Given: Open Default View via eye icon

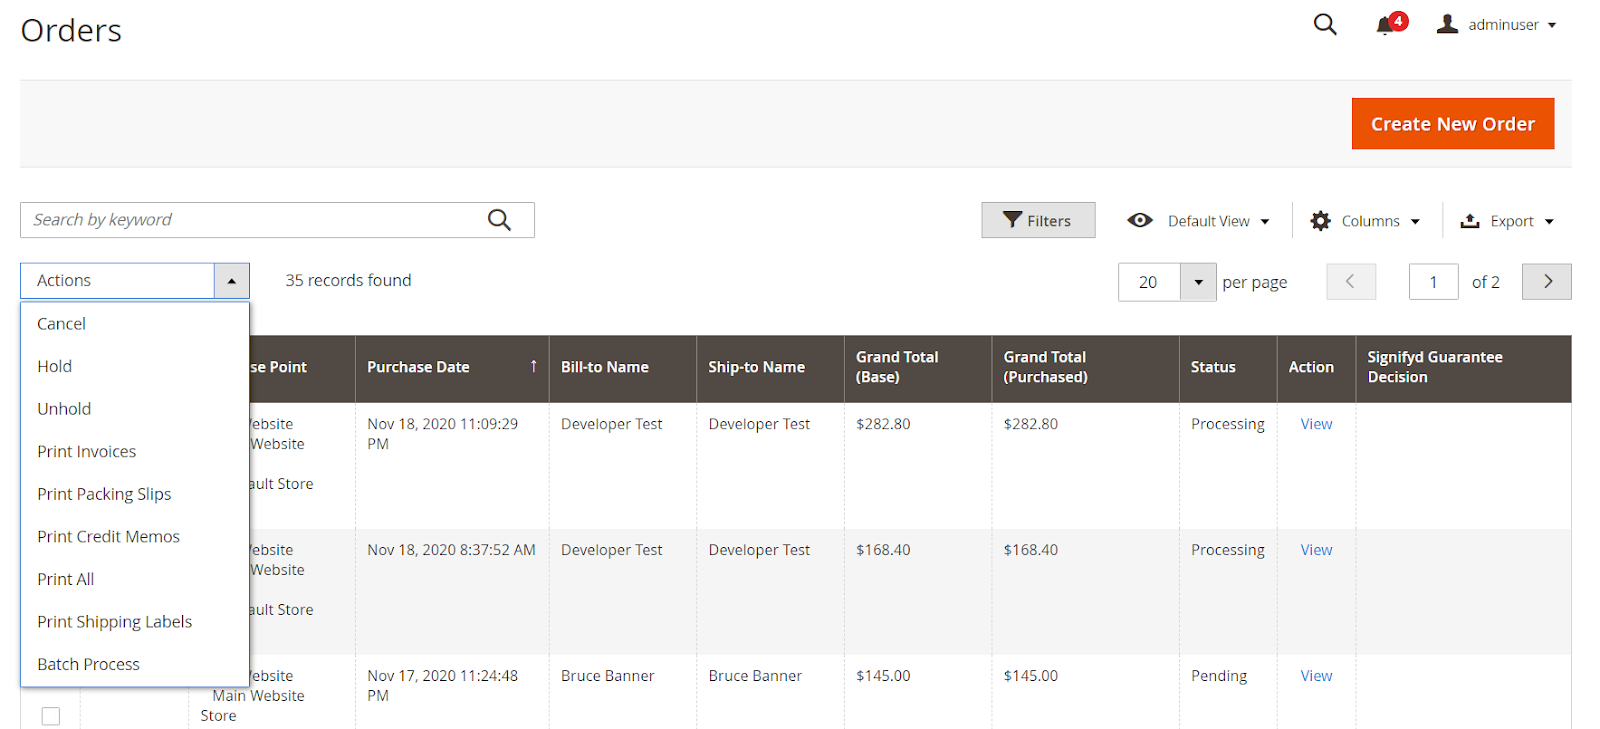Looking at the screenshot, I should (x=1140, y=221).
